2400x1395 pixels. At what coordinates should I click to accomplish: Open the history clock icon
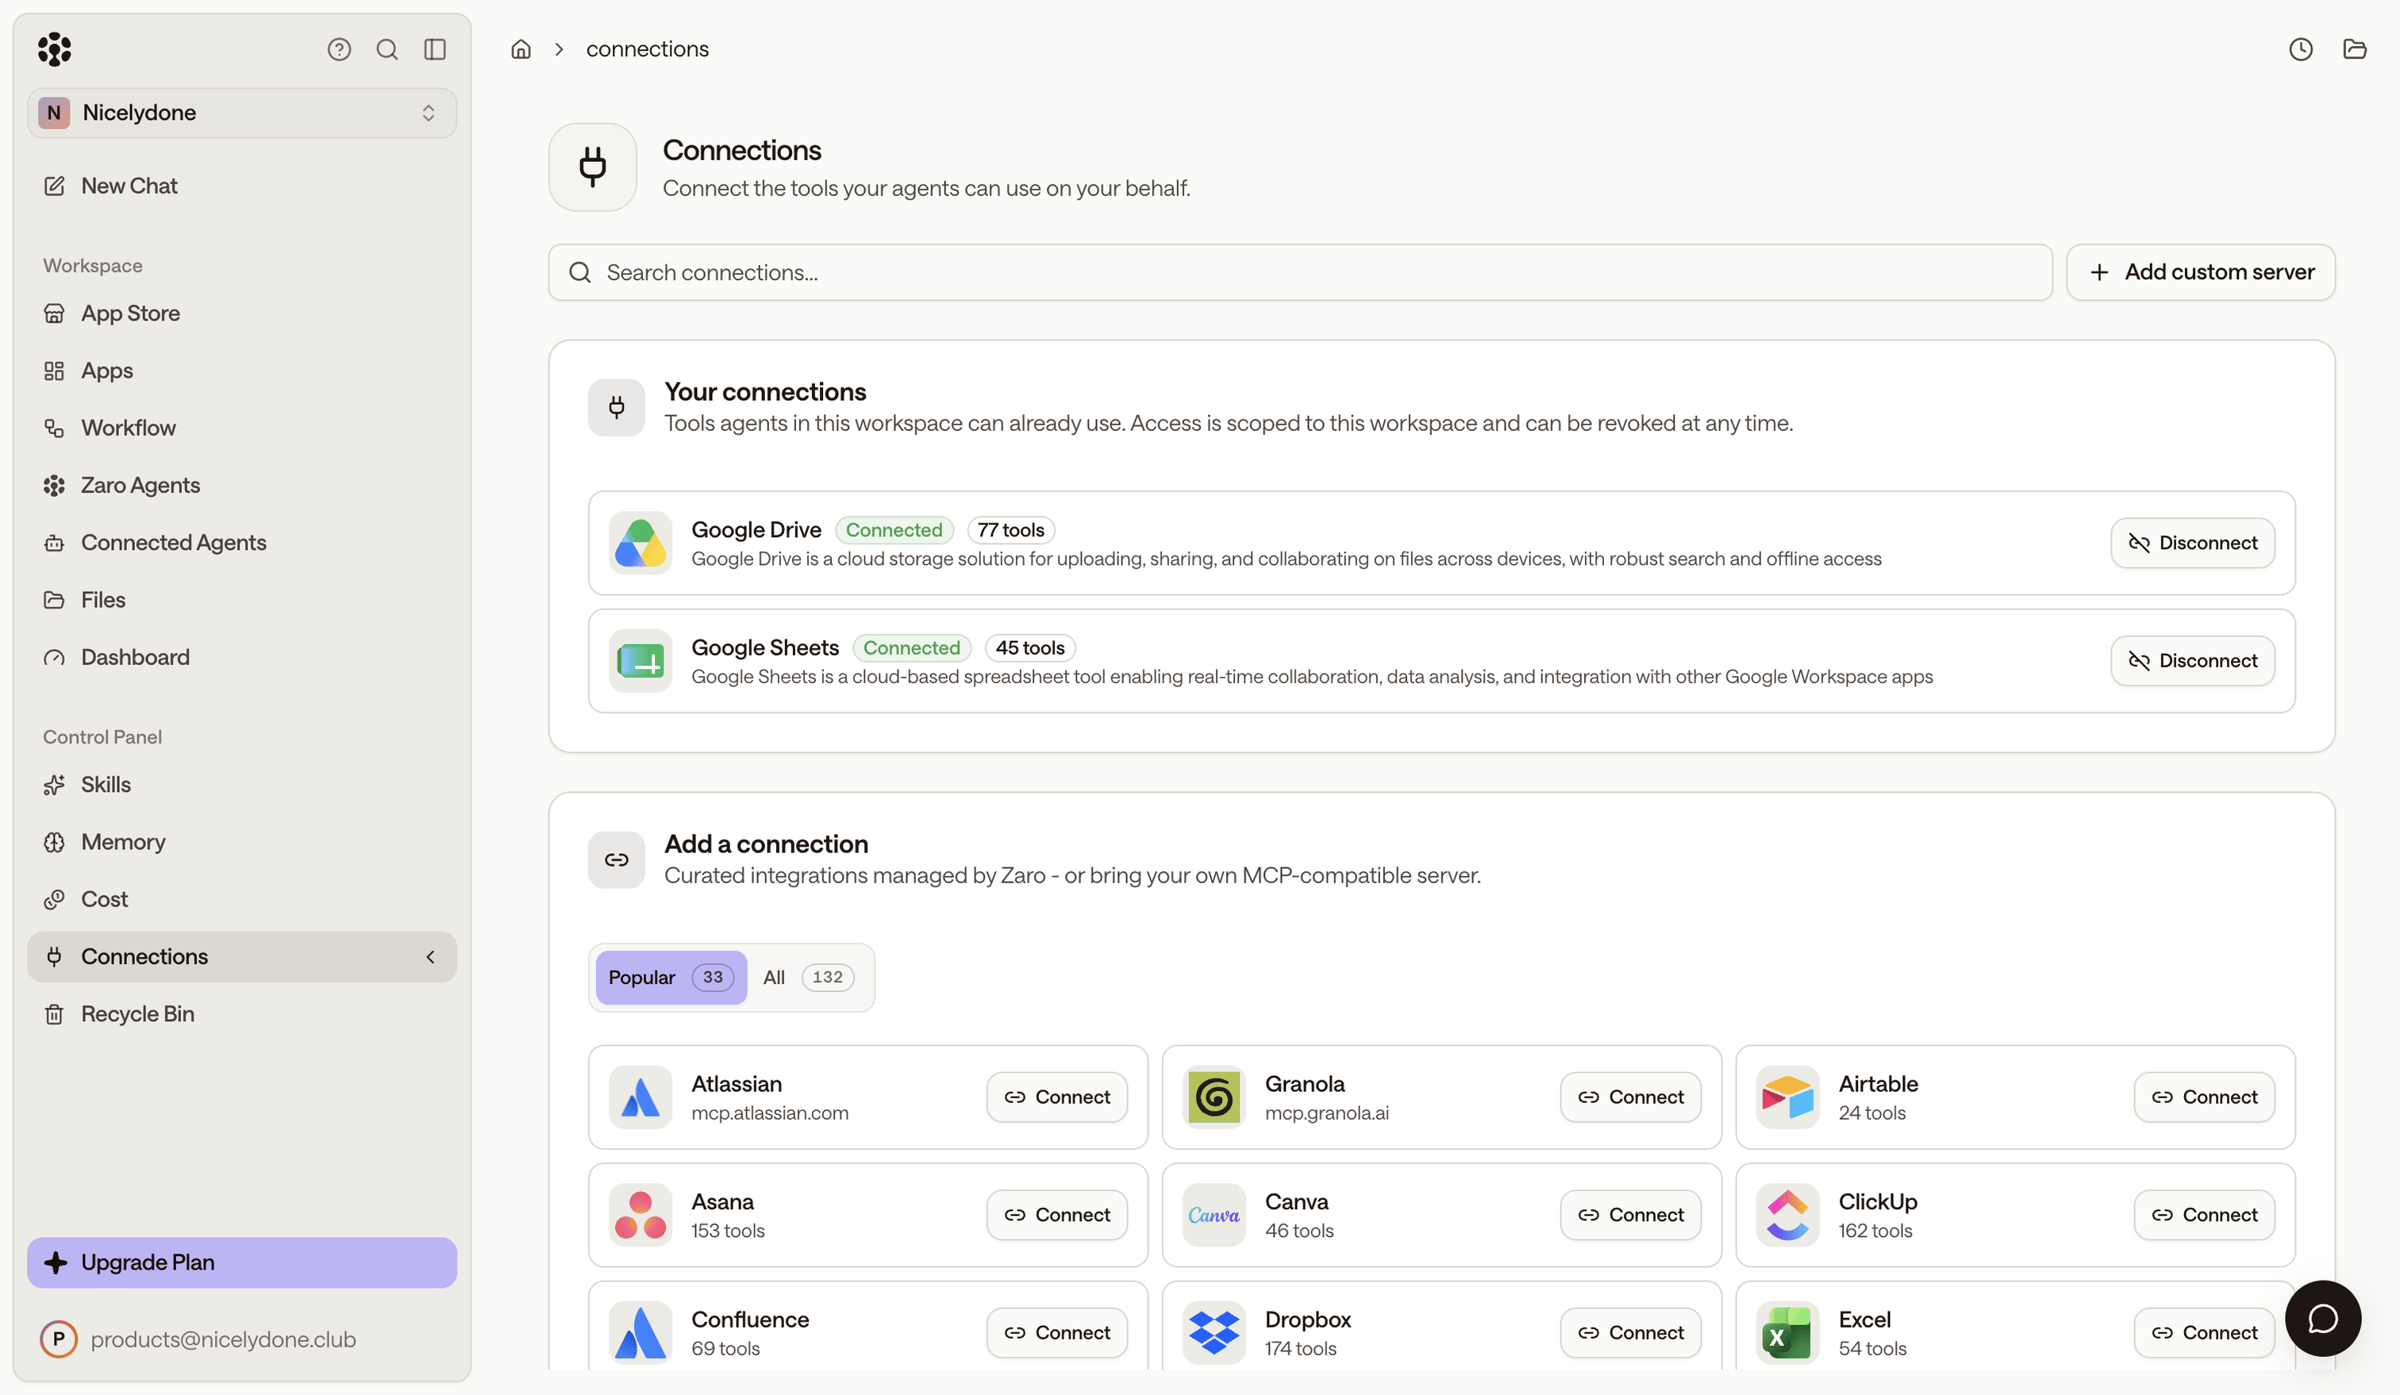(x=2301, y=49)
